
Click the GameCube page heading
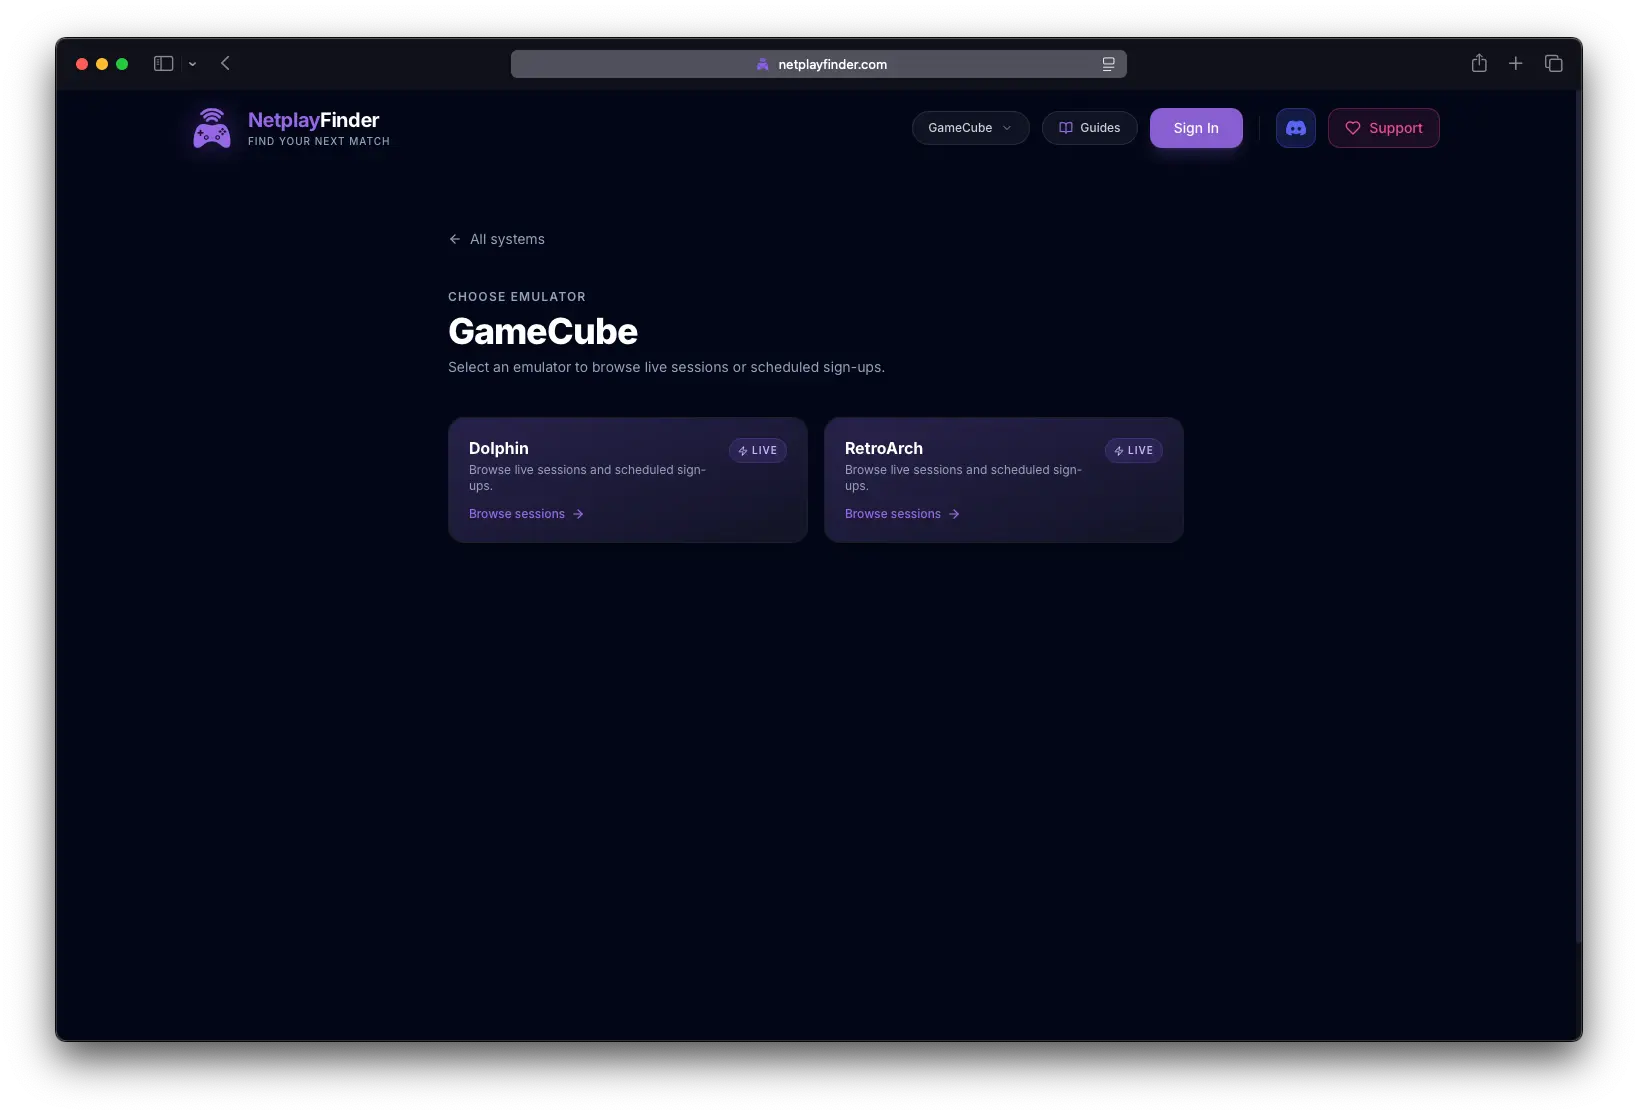[x=543, y=332]
